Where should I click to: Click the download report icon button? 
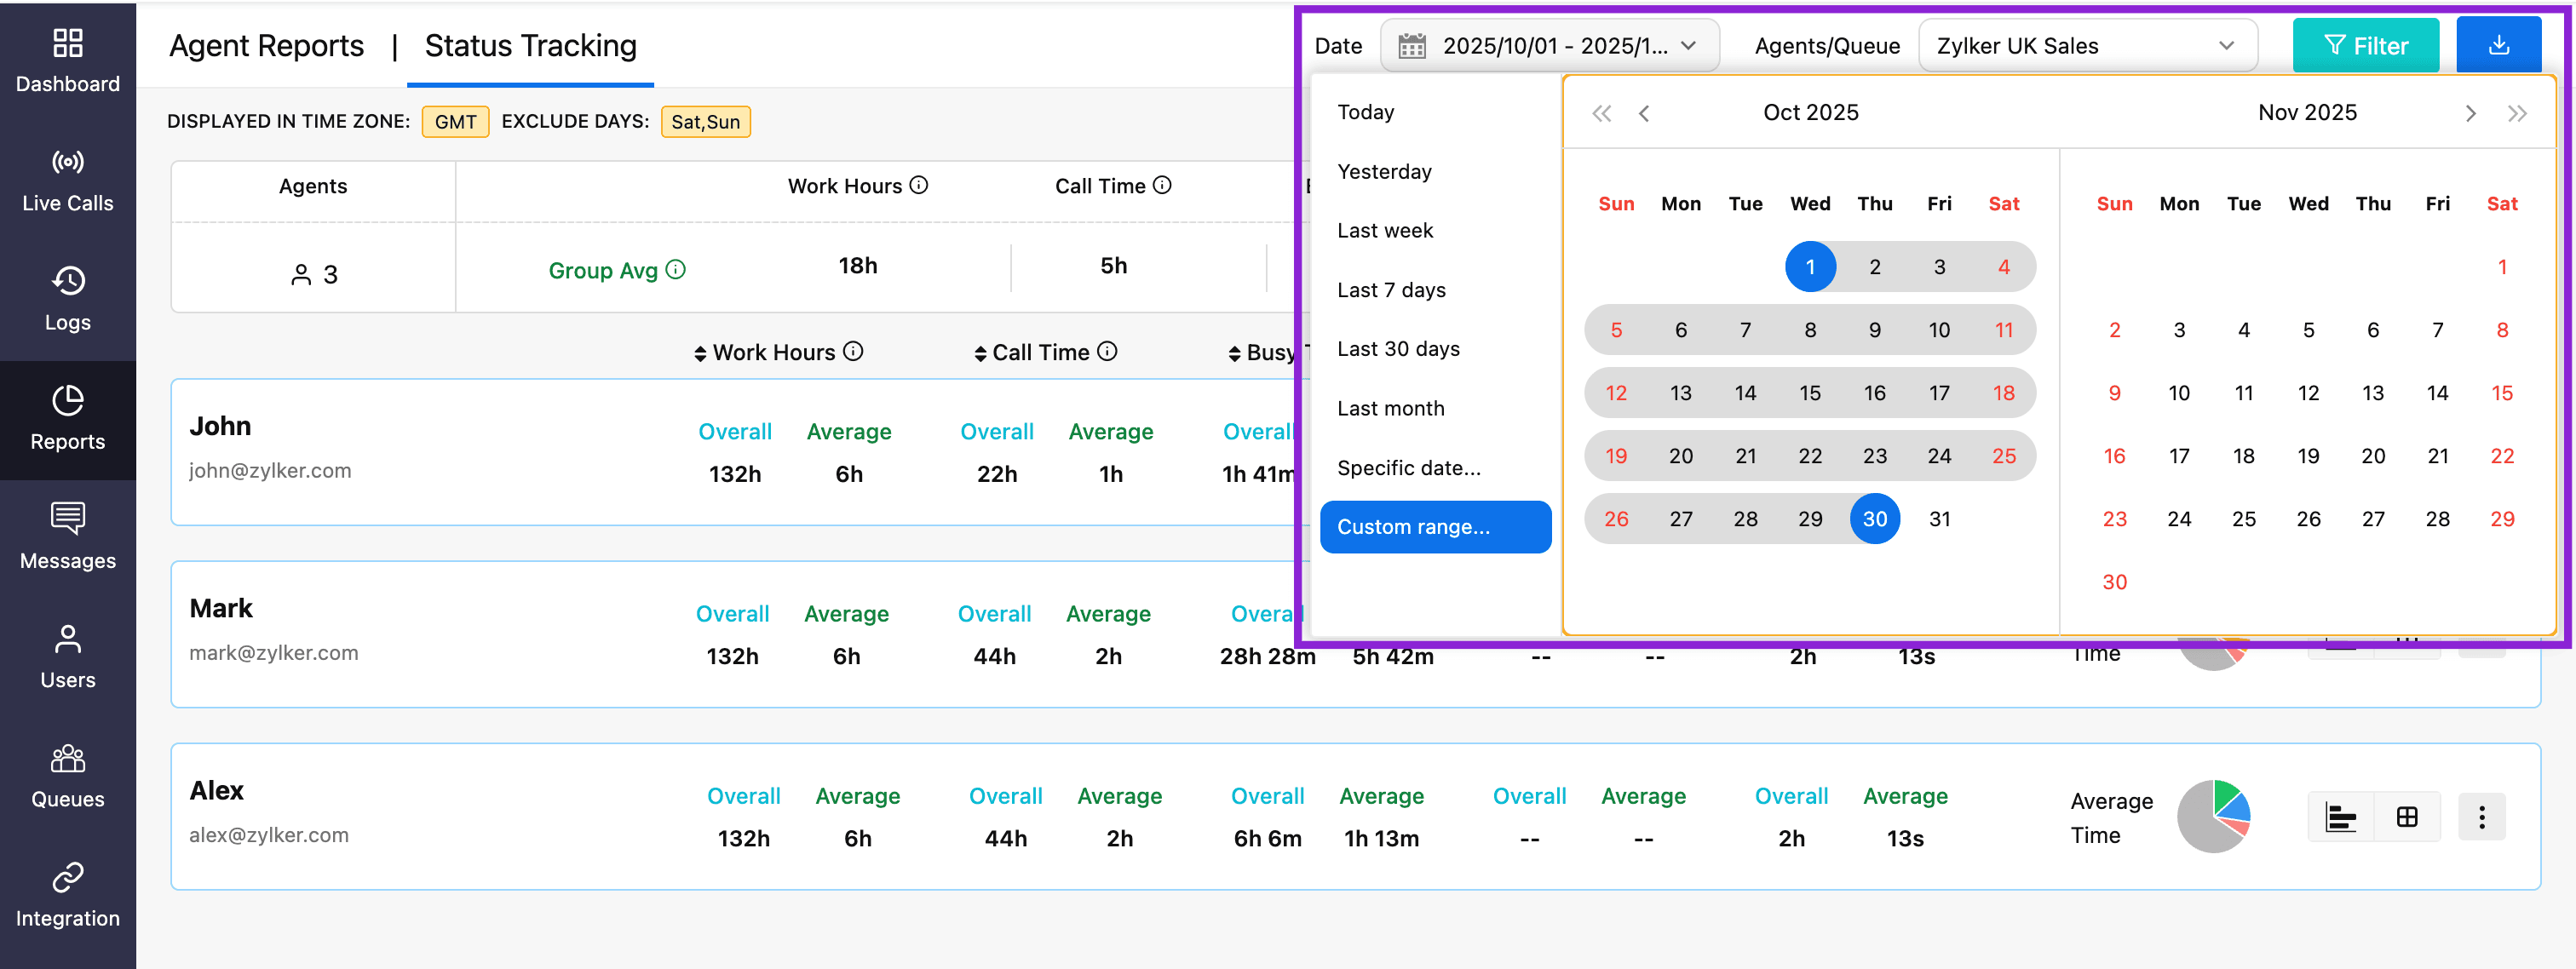click(x=2497, y=45)
